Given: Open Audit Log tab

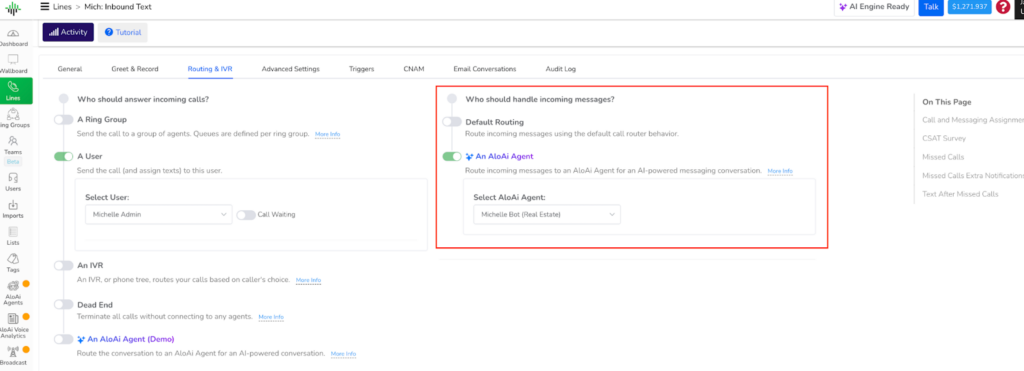Looking at the screenshot, I should point(561,69).
